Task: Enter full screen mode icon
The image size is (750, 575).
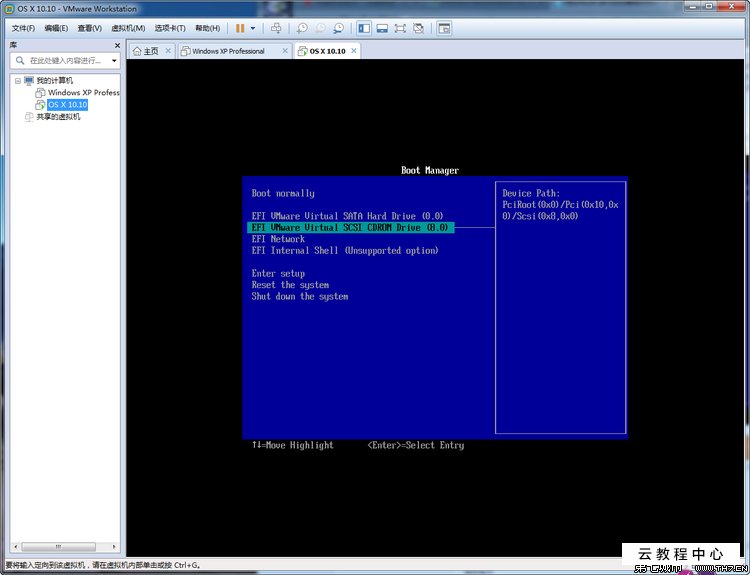Action: point(400,28)
